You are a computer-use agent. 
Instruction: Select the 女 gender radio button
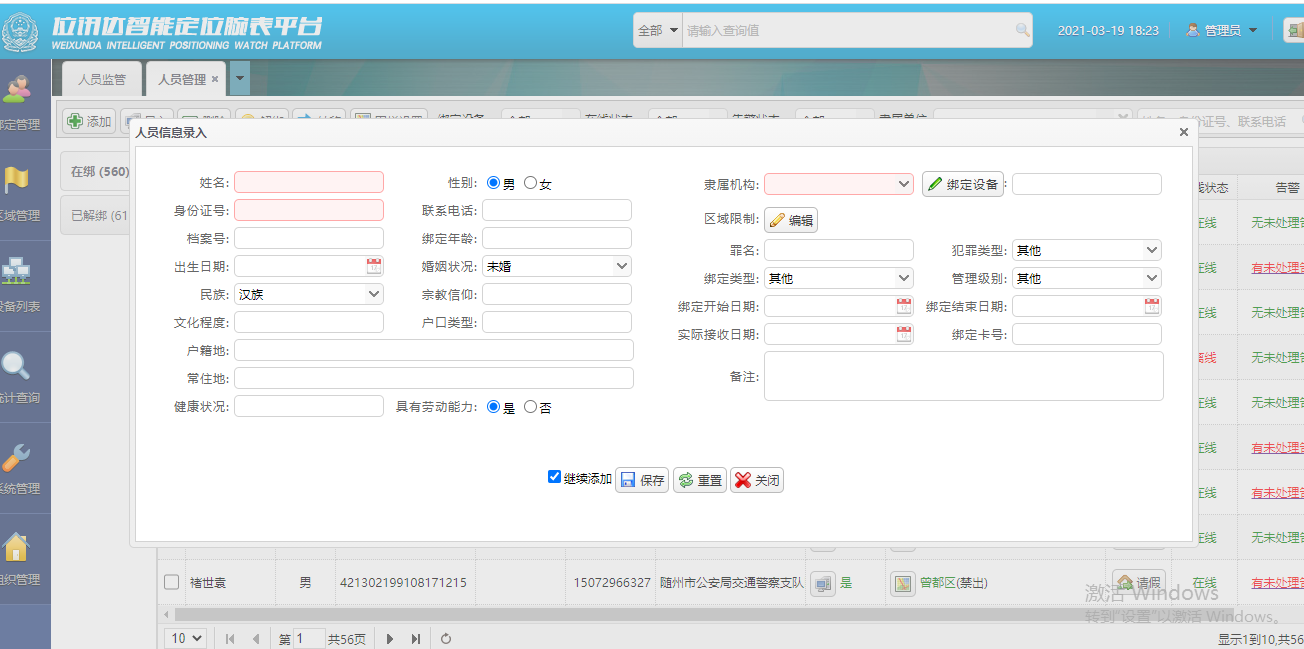[531, 183]
